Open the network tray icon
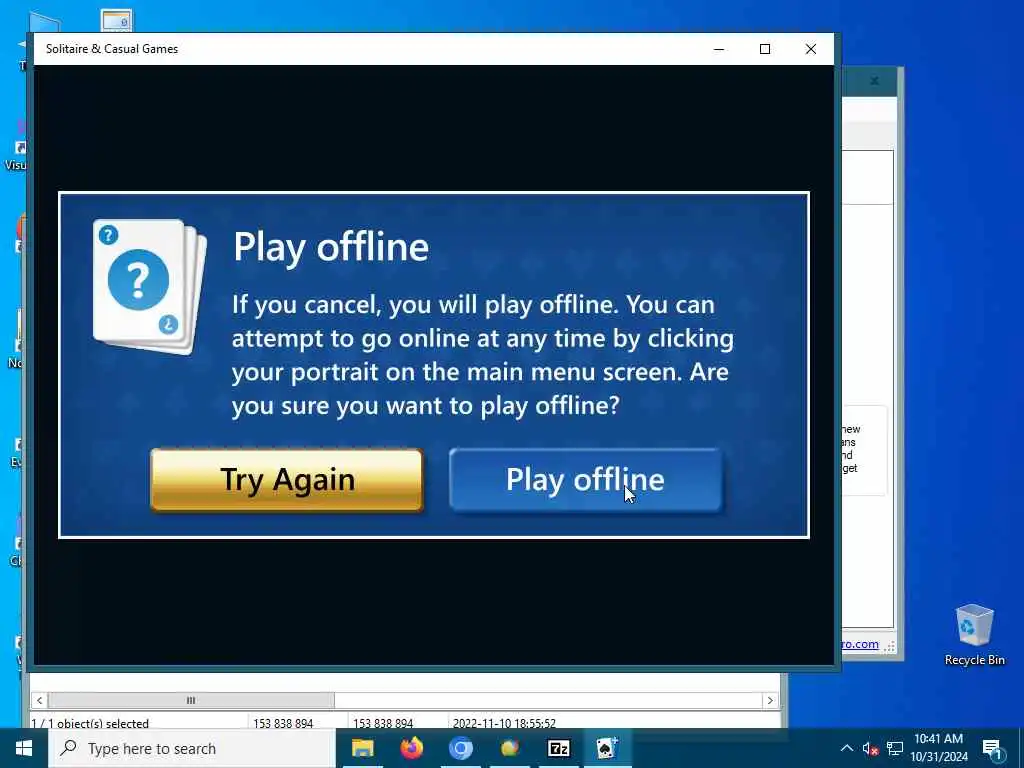 pos(895,749)
